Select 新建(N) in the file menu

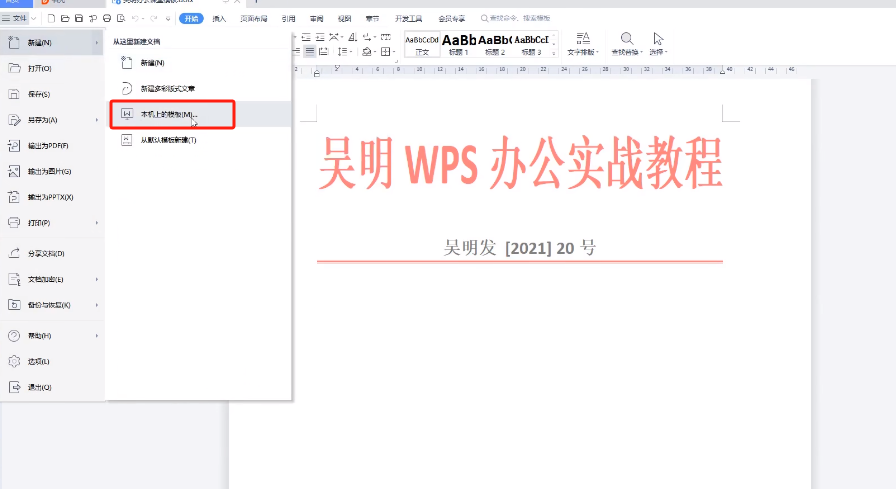pos(51,43)
